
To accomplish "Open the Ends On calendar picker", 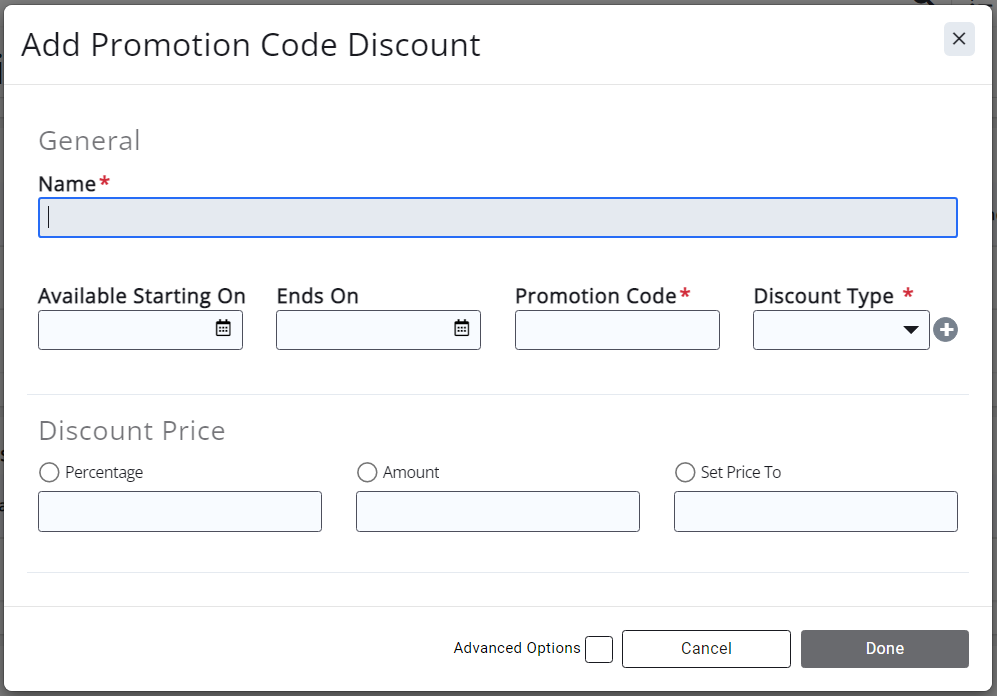I will [x=461, y=328].
